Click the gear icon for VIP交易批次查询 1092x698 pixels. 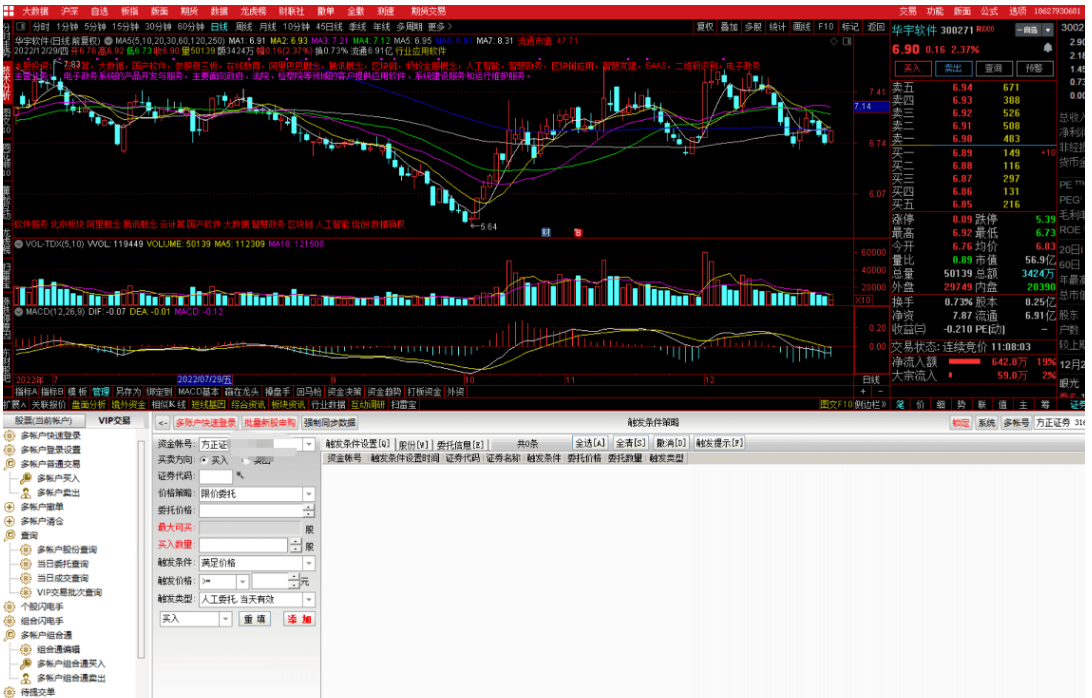[26, 592]
